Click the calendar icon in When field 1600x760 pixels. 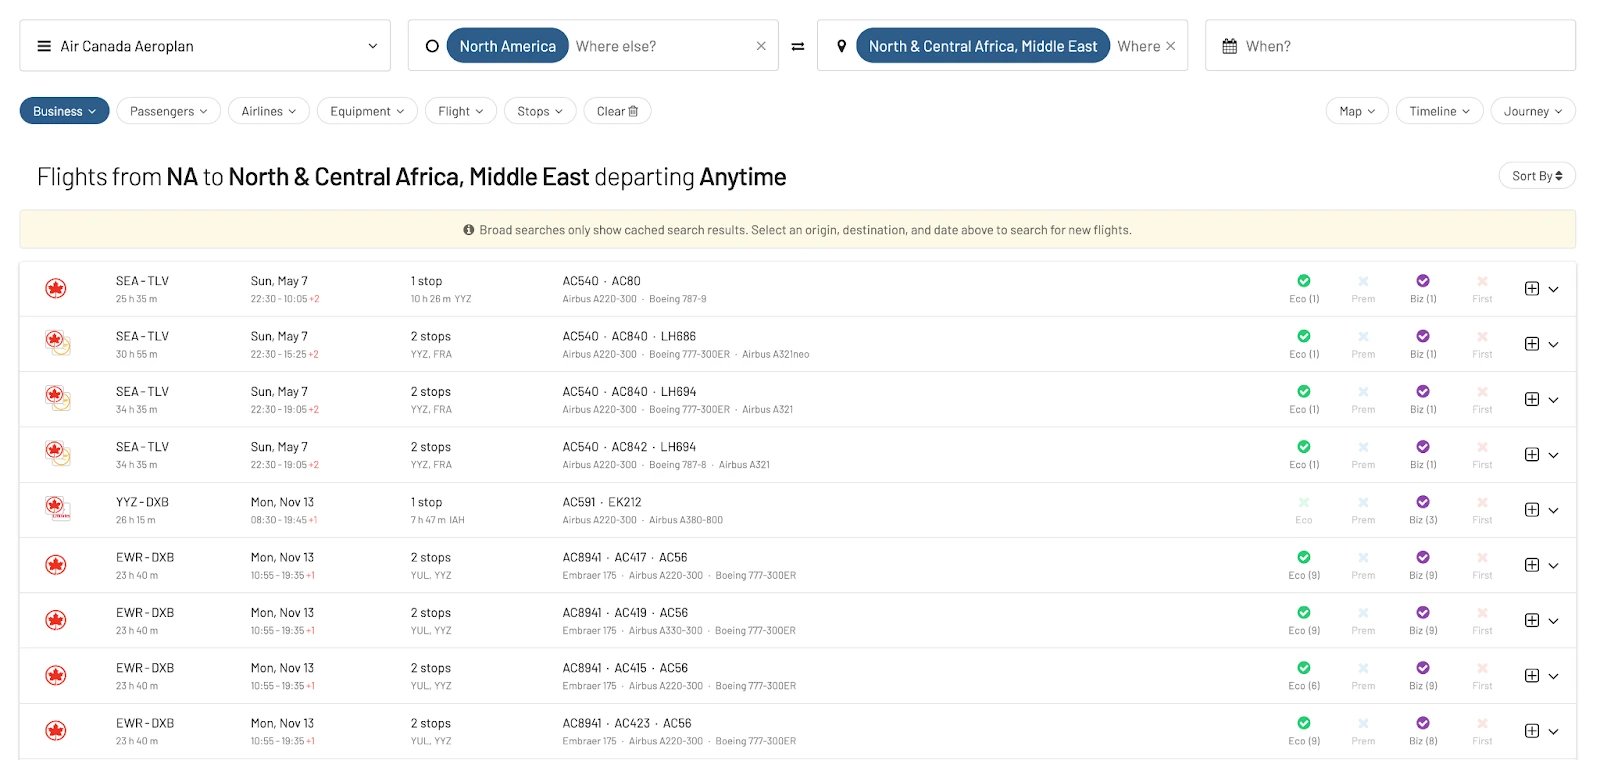[x=1230, y=46]
